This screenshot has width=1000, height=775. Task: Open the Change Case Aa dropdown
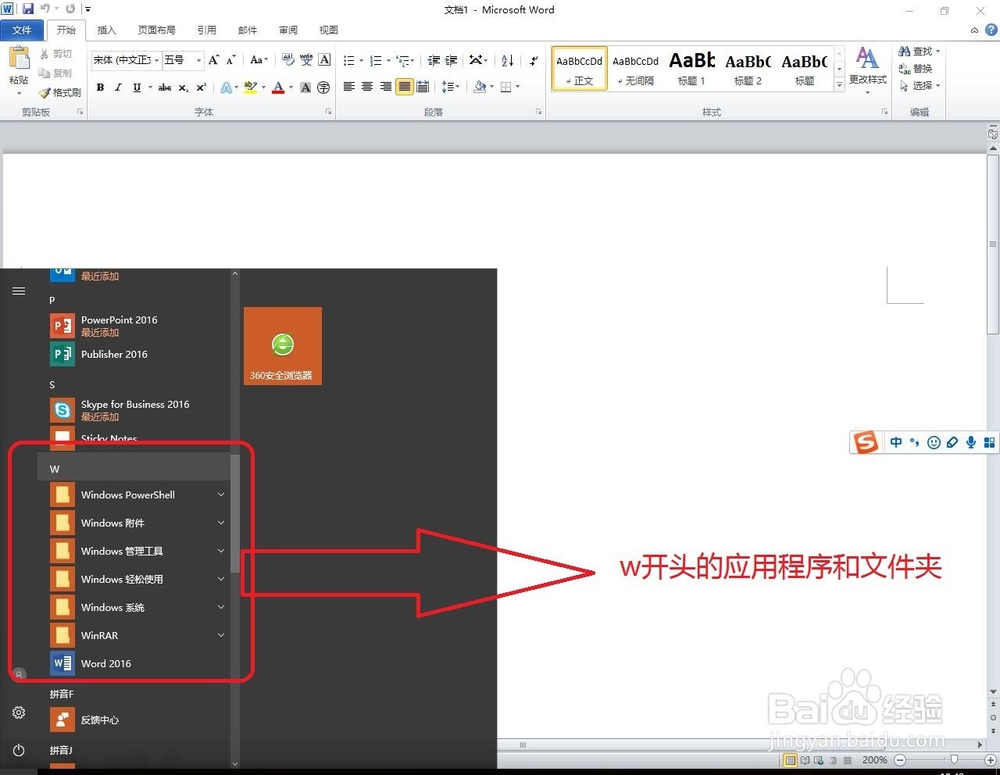click(258, 60)
